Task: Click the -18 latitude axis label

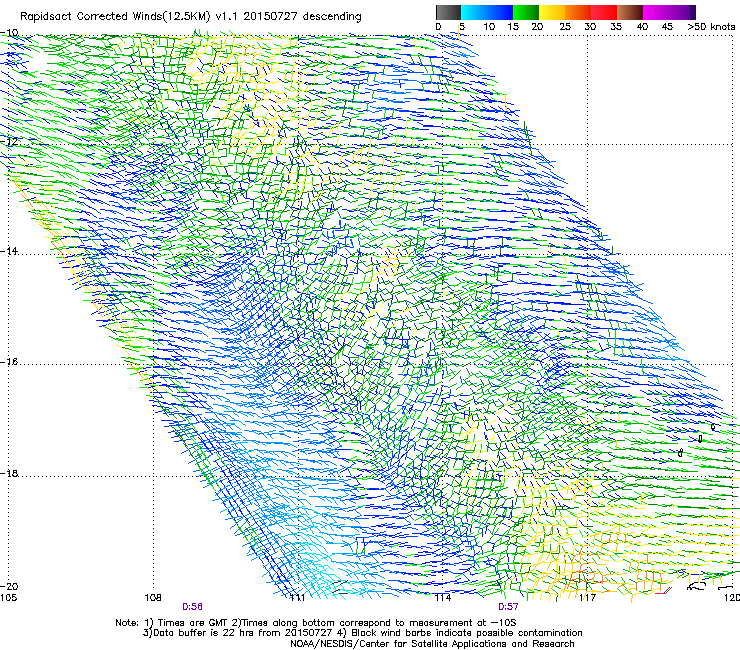Action: pyautogui.click(x=9, y=473)
